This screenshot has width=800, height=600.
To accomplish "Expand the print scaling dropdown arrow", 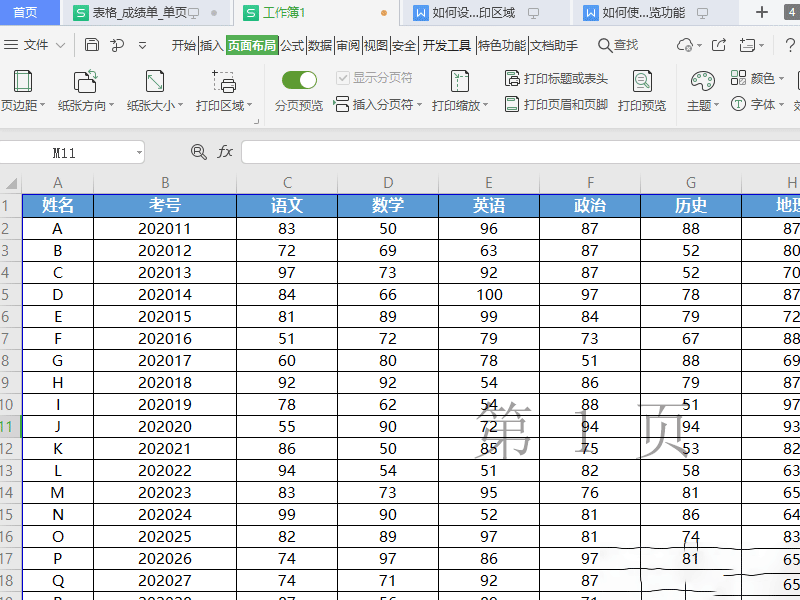I will pyautogui.click(x=486, y=105).
